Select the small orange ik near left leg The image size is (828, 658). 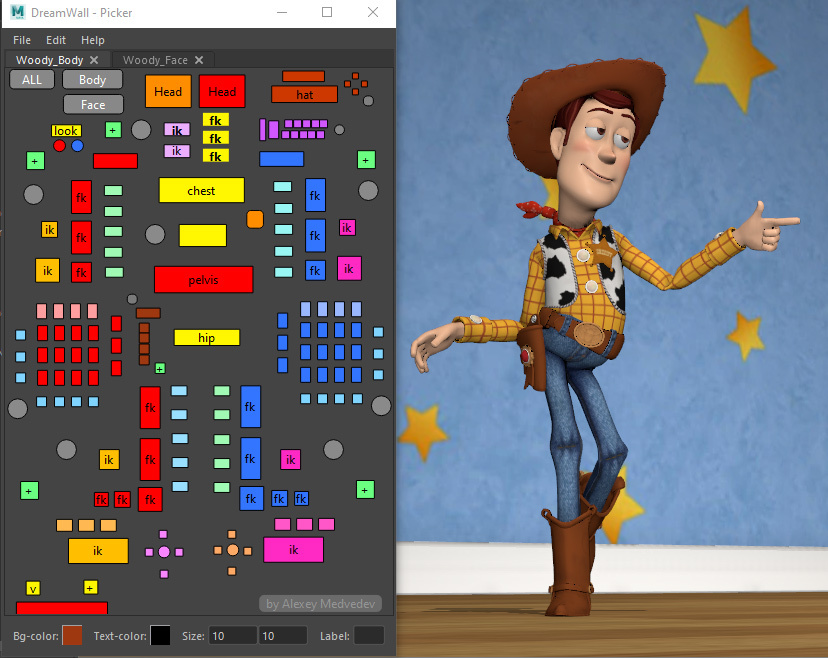109,459
